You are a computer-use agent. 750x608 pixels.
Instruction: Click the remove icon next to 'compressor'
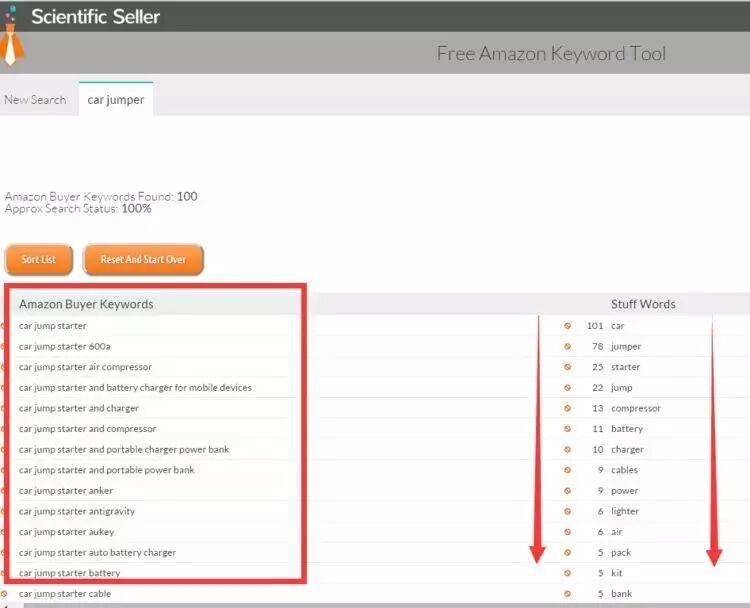click(x=567, y=408)
